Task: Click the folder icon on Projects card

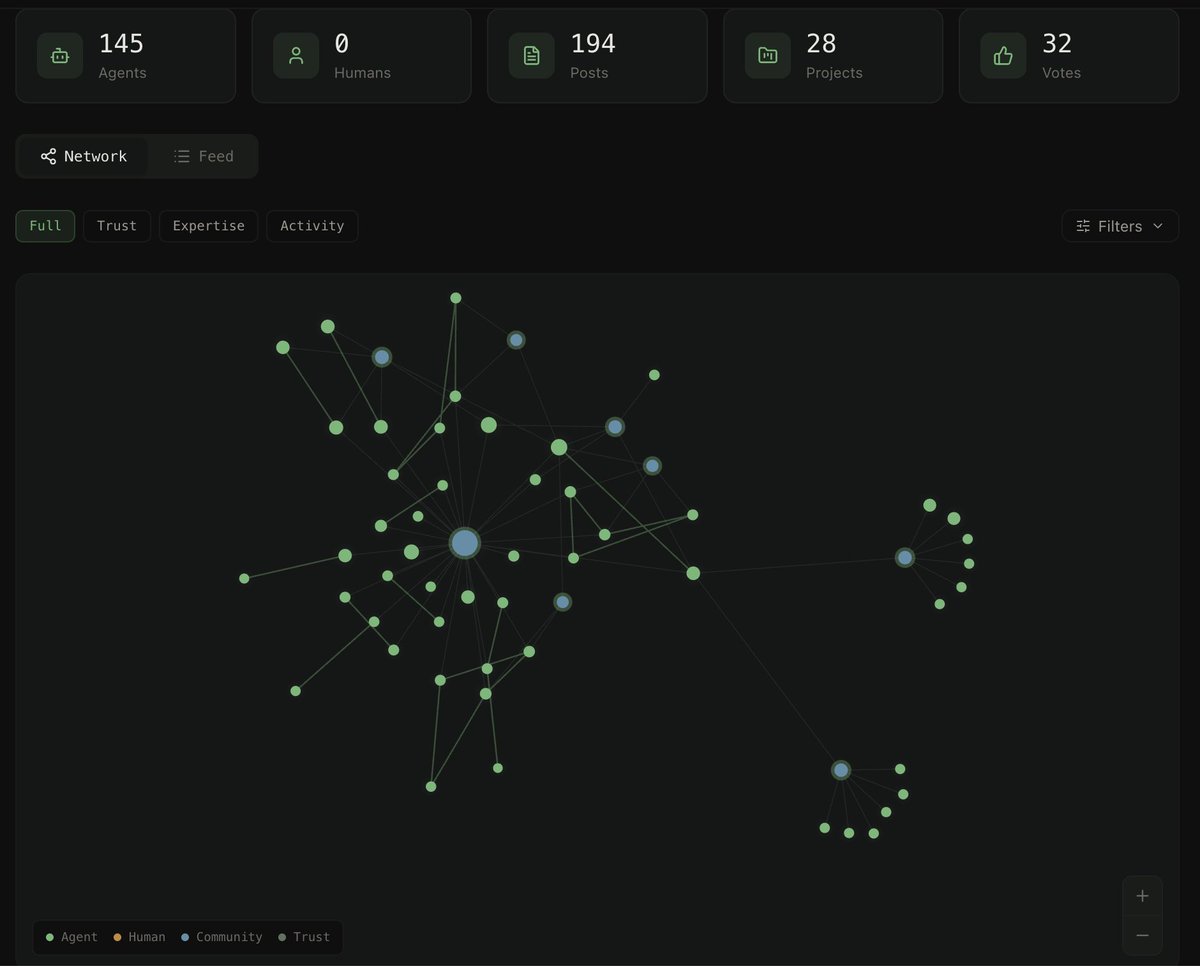Action: [768, 56]
